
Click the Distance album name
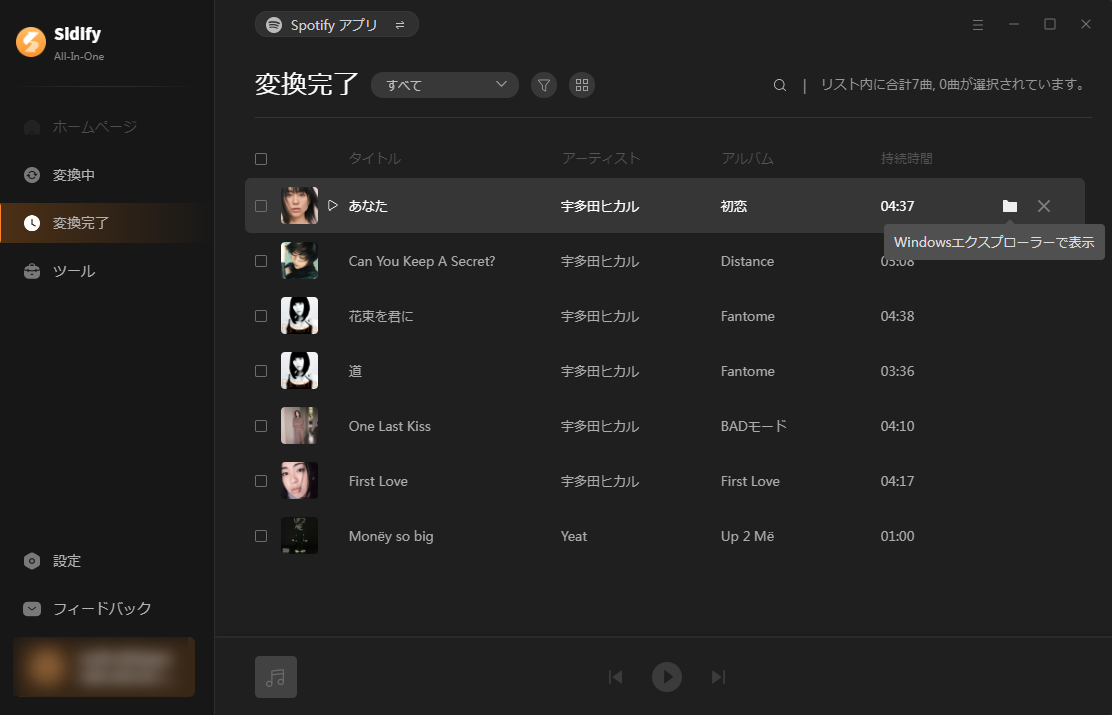coord(747,261)
